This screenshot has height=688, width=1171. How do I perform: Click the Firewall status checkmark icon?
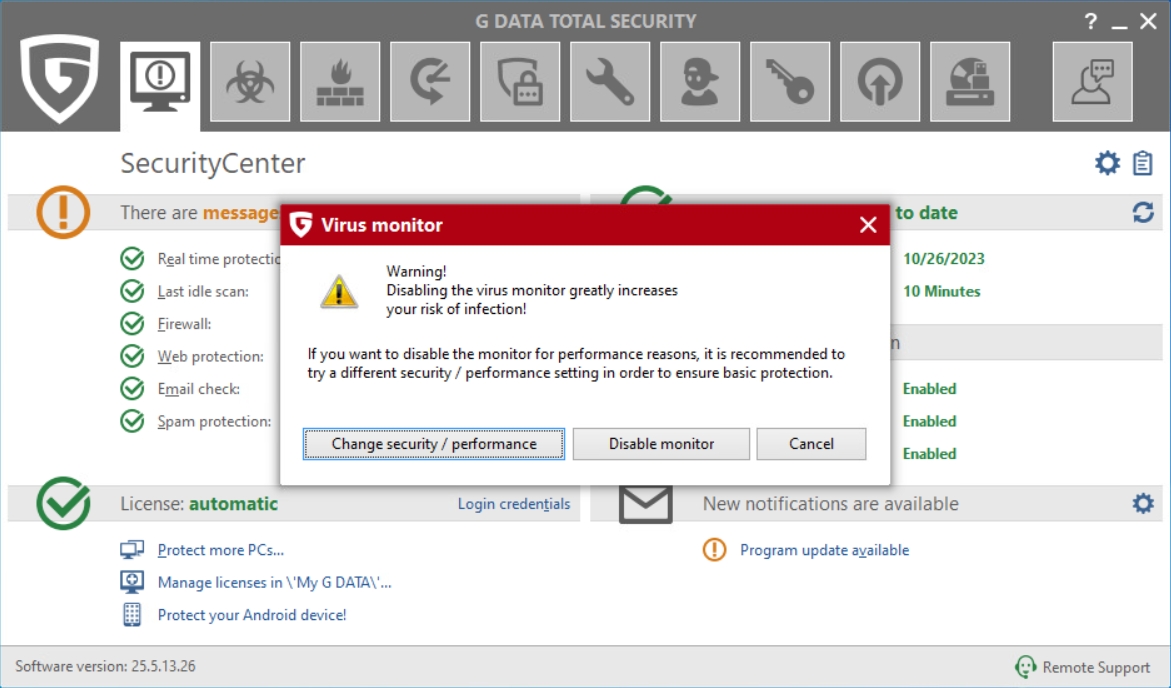click(132, 323)
